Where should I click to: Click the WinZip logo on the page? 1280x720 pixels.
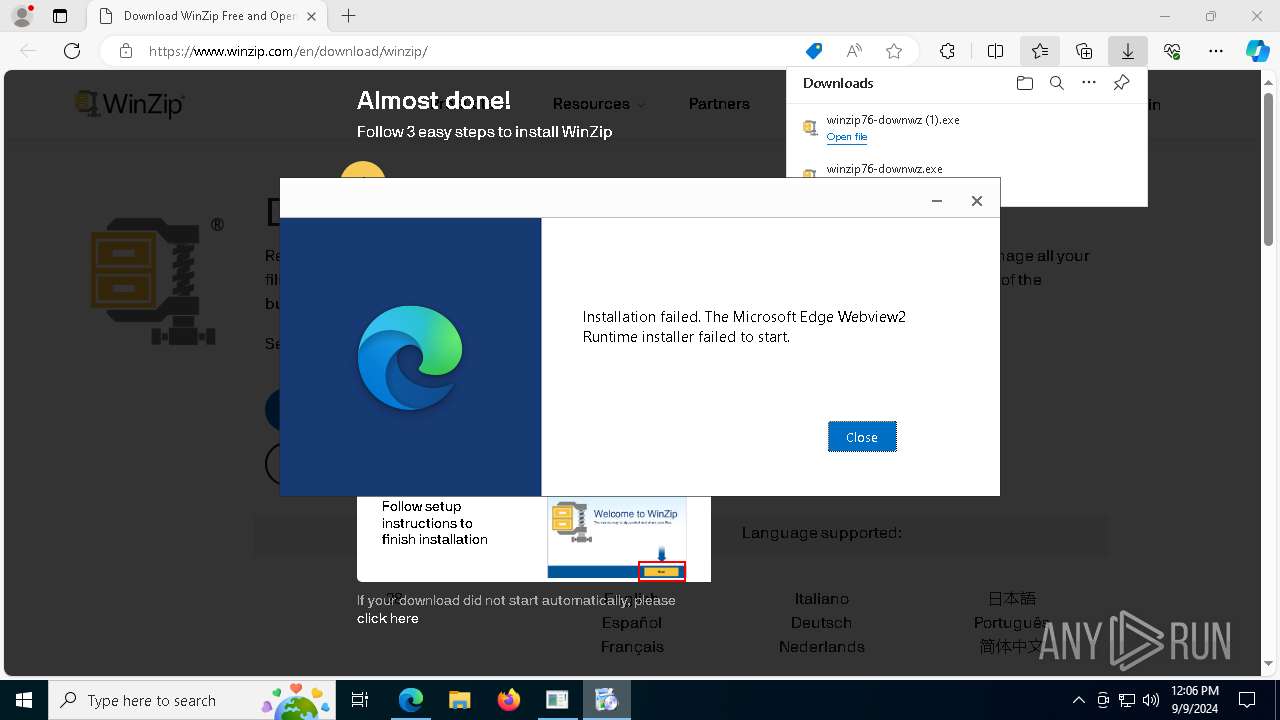(x=131, y=103)
